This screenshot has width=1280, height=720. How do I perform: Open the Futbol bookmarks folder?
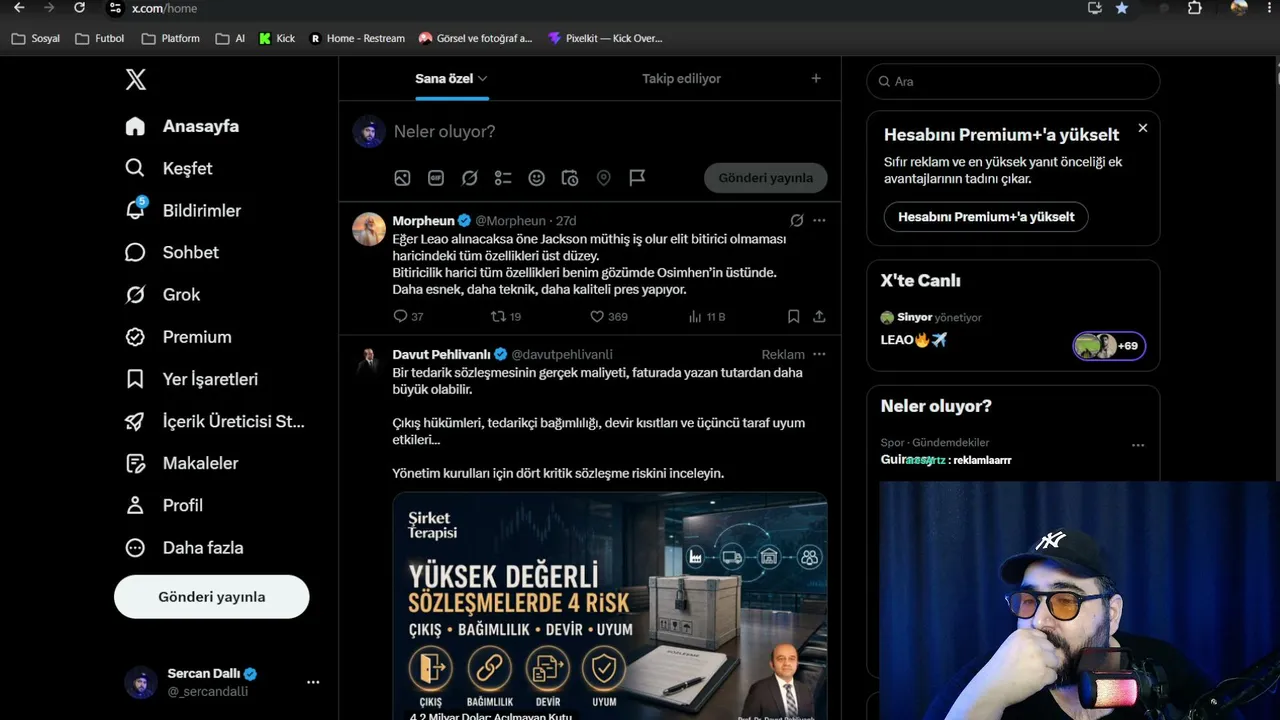point(100,38)
